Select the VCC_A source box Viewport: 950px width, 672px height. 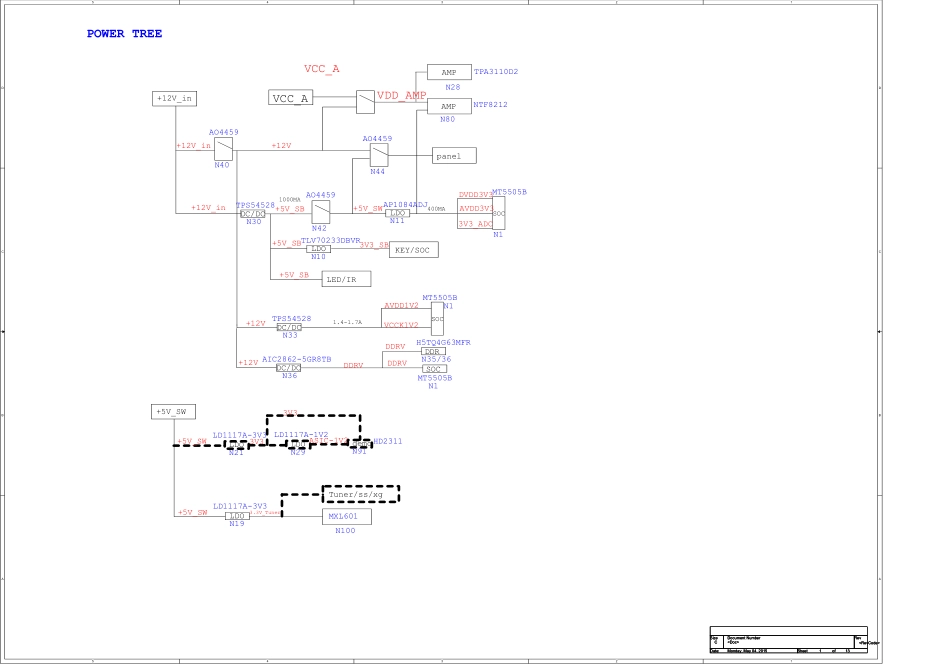pyautogui.click(x=291, y=97)
